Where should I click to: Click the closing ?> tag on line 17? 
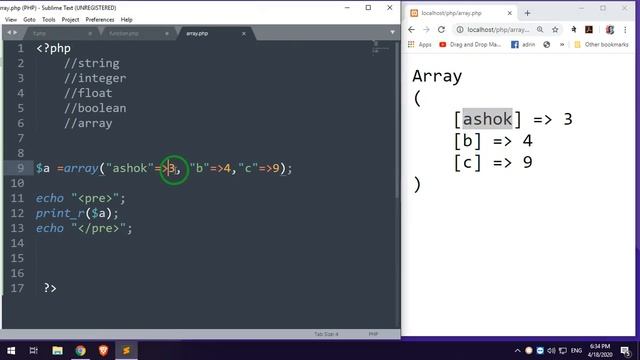pos(50,288)
